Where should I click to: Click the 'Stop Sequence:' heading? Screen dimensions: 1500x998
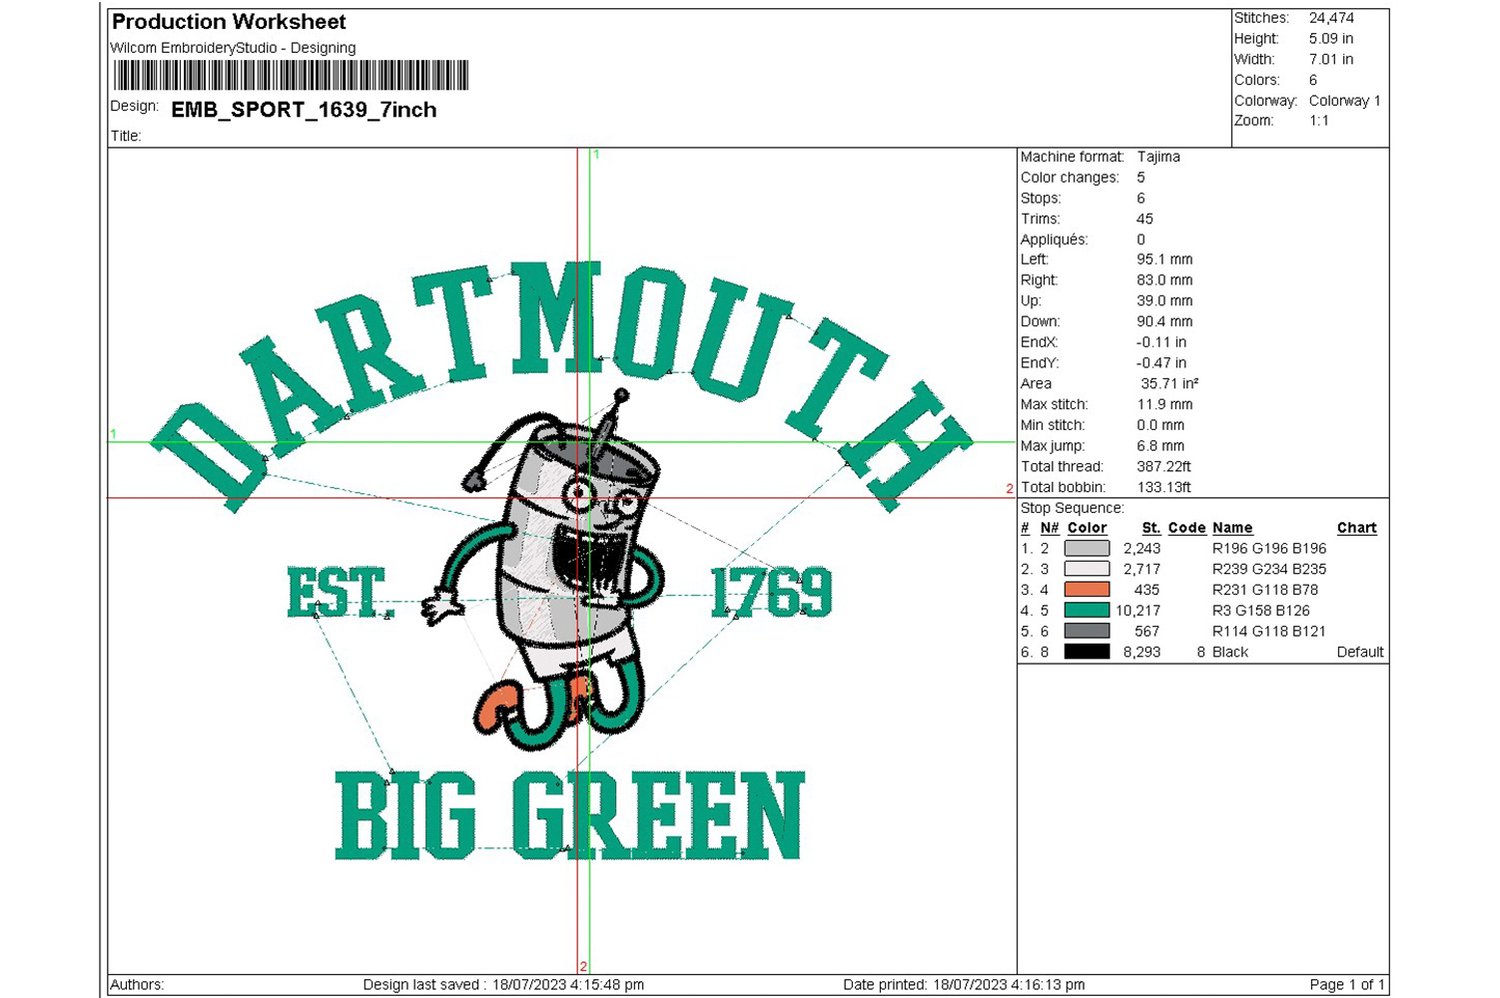click(1072, 508)
